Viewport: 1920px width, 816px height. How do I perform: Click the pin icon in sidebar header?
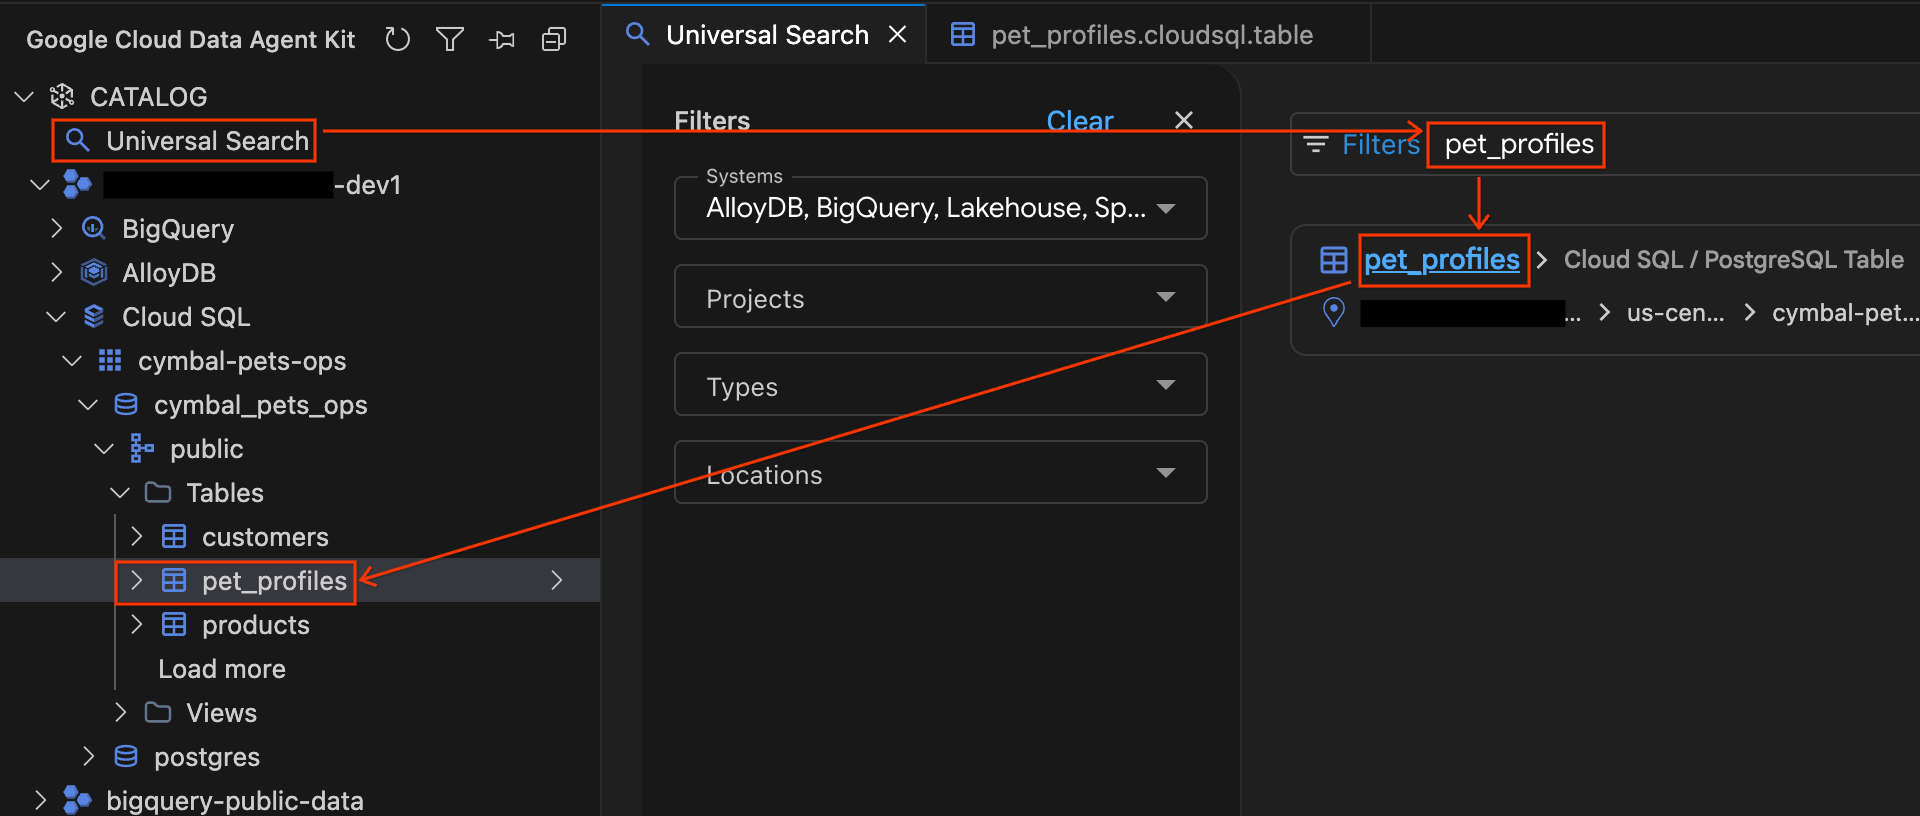[x=502, y=39]
